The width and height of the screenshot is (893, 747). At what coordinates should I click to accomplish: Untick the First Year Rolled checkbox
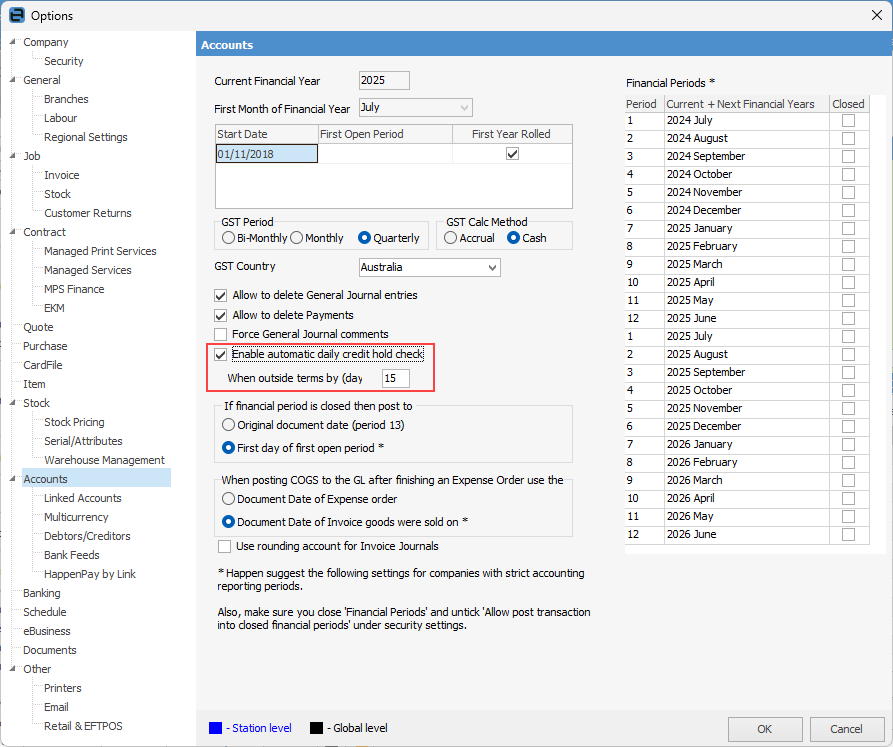coord(513,154)
